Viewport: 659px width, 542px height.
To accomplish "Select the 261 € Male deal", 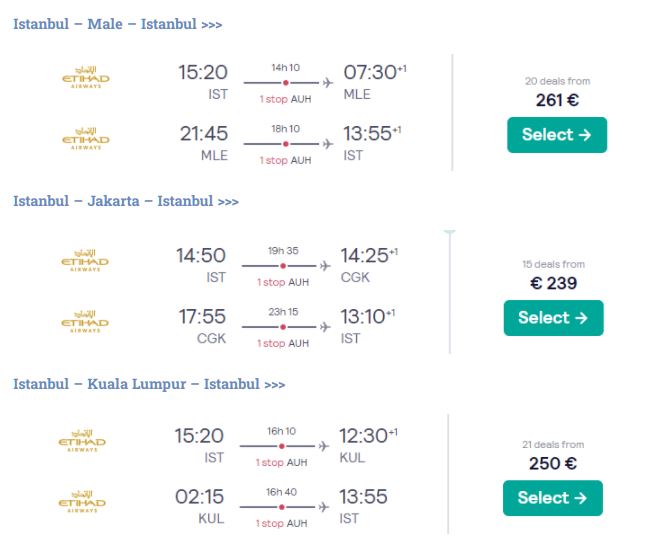I will pyautogui.click(x=556, y=135).
